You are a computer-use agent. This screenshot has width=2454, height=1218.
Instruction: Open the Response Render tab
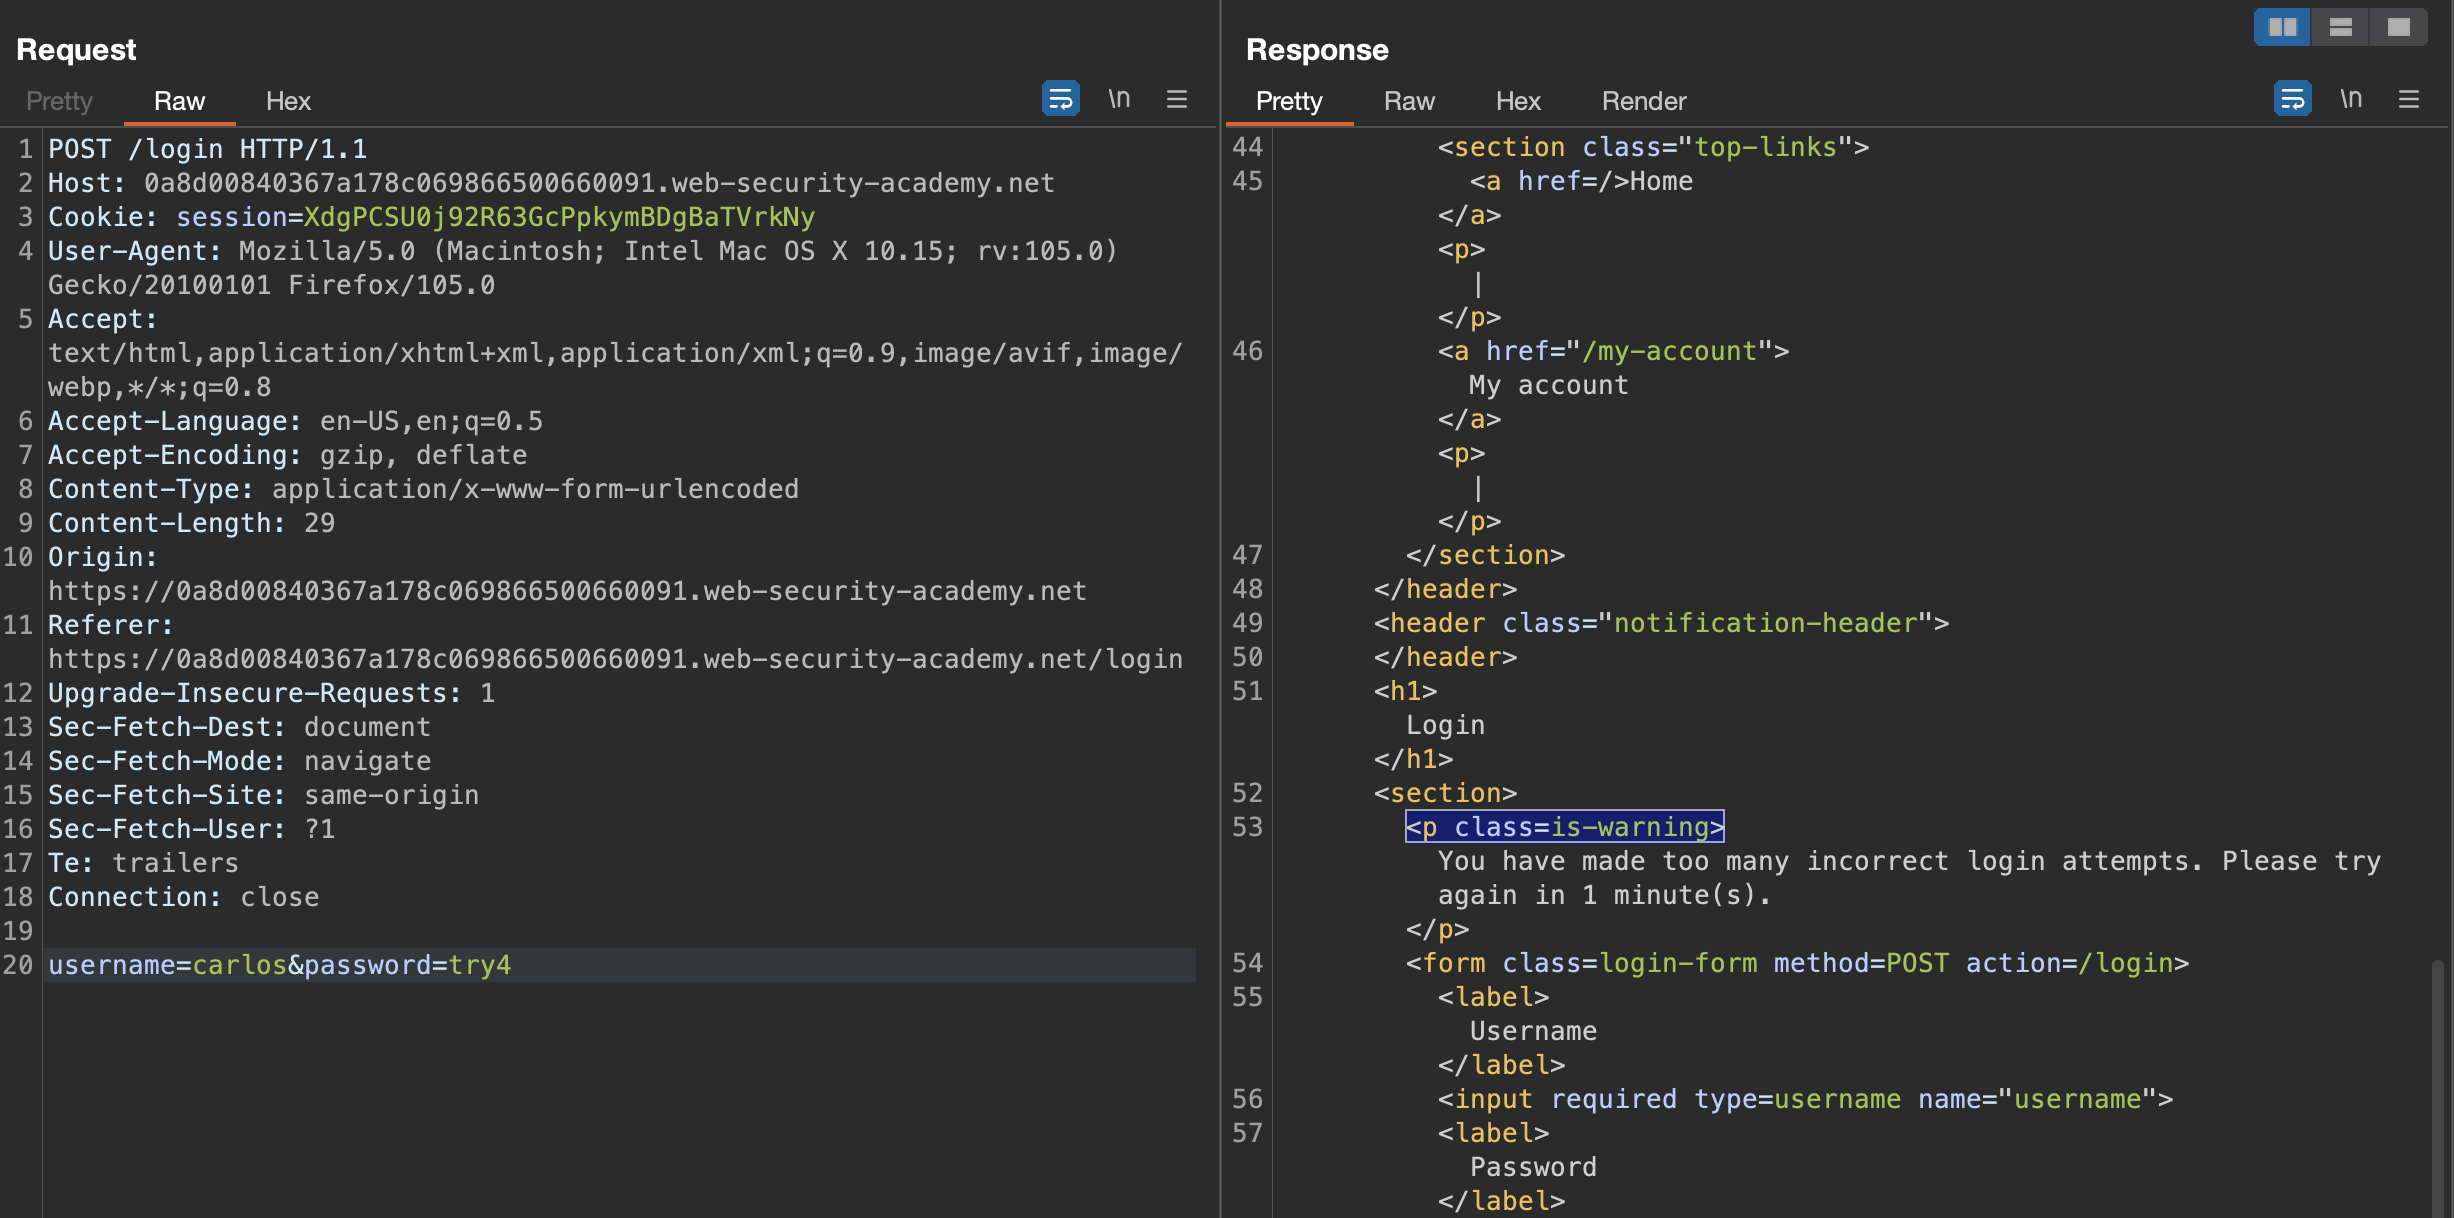(x=1643, y=101)
